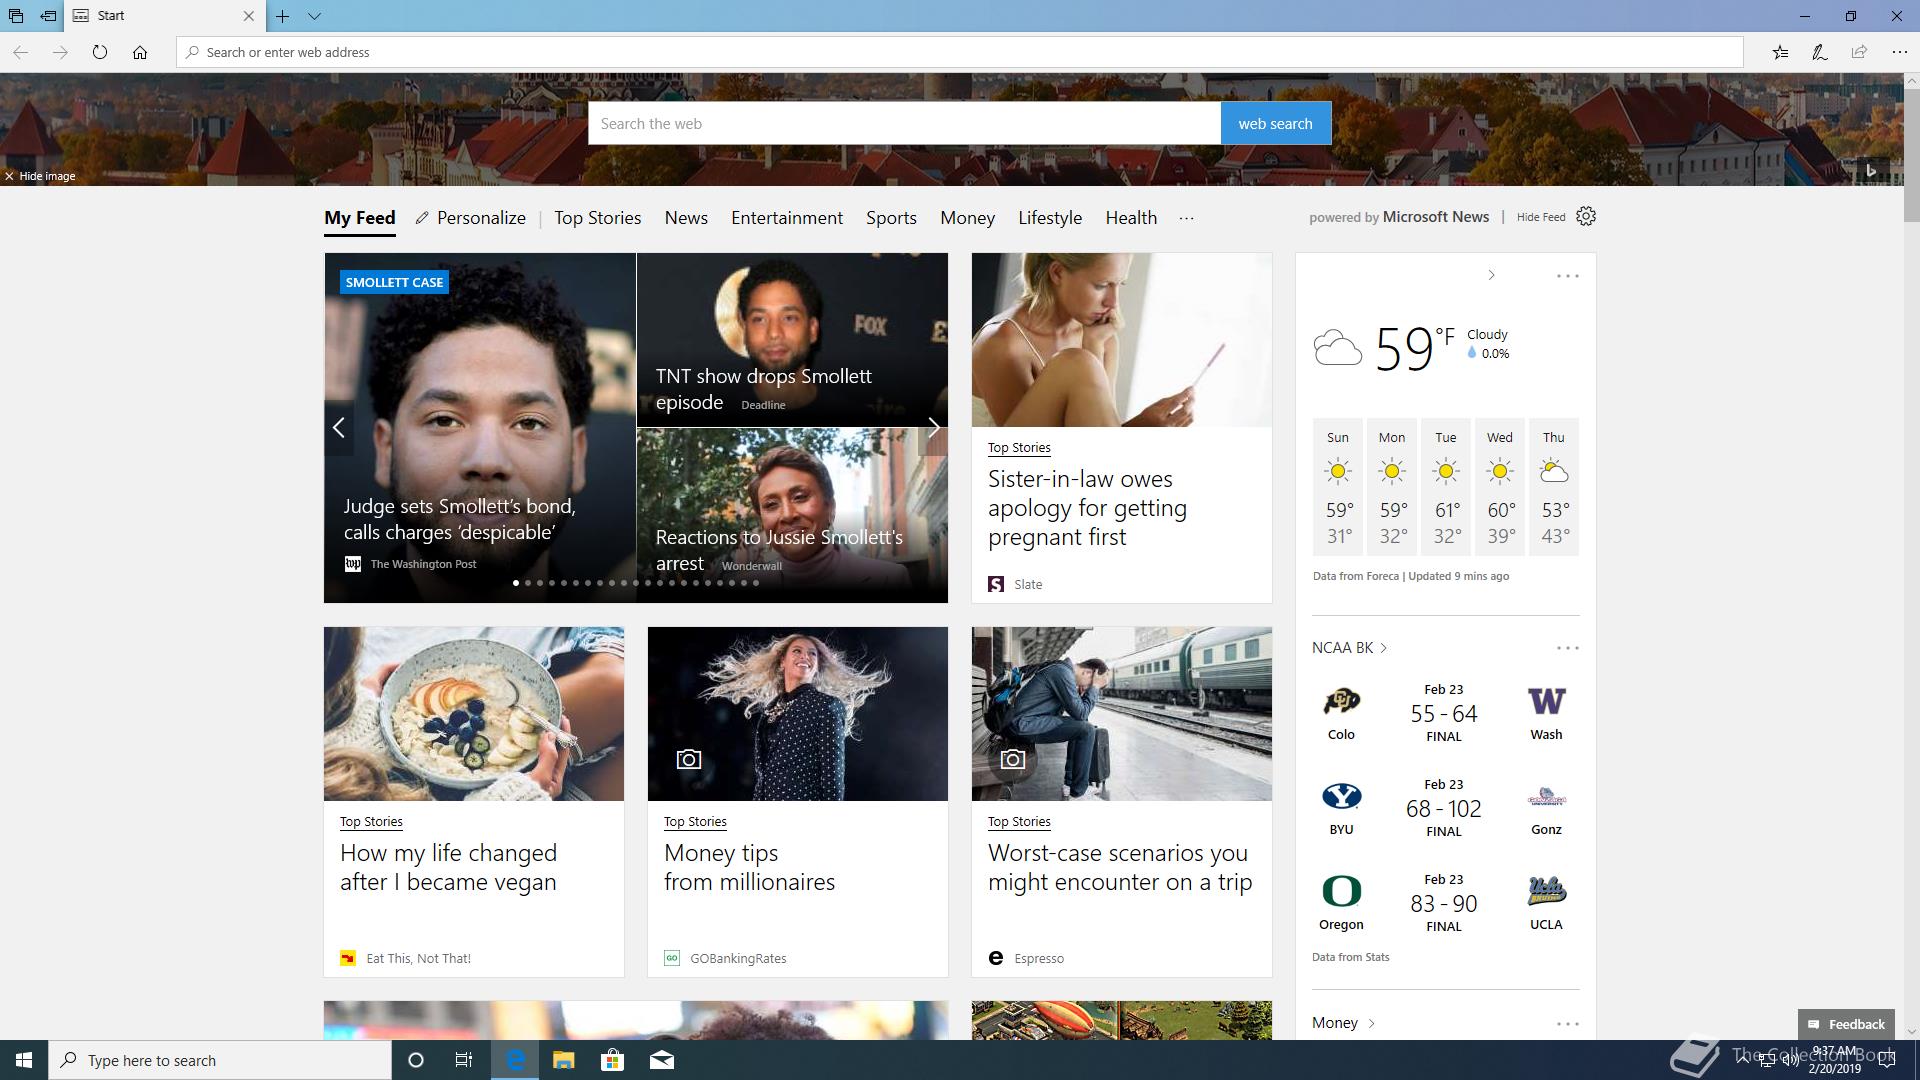Open Microsoft Store from taskbar
The image size is (1920, 1080).
click(612, 1060)
